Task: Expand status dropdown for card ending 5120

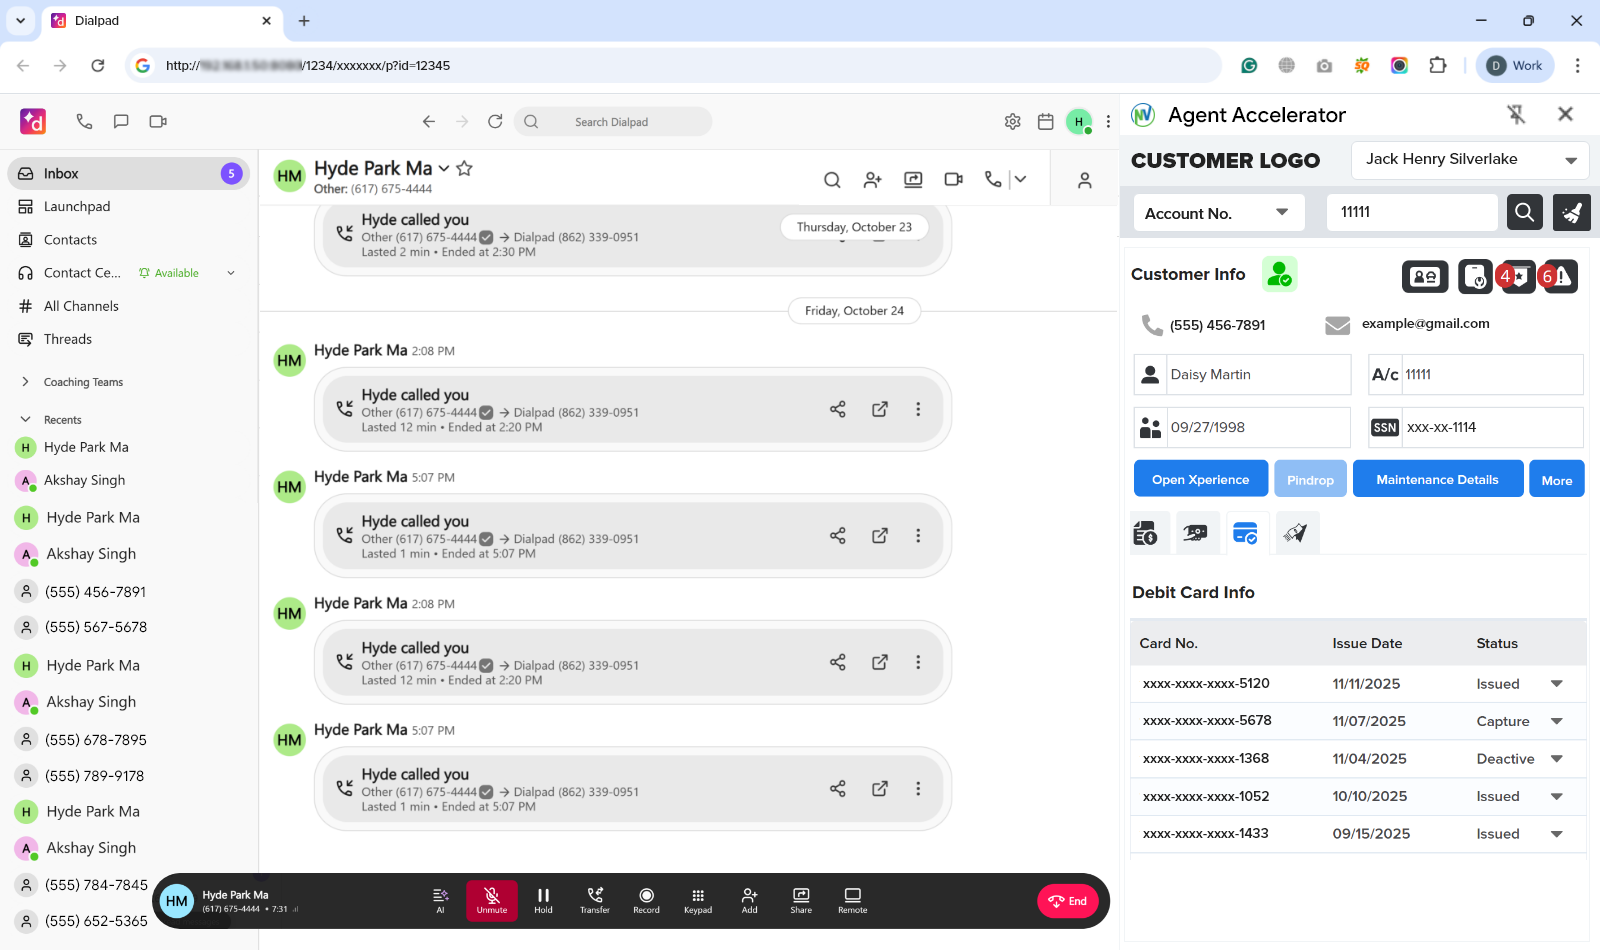Action: pyautogui.click(x=1557, y=684)
